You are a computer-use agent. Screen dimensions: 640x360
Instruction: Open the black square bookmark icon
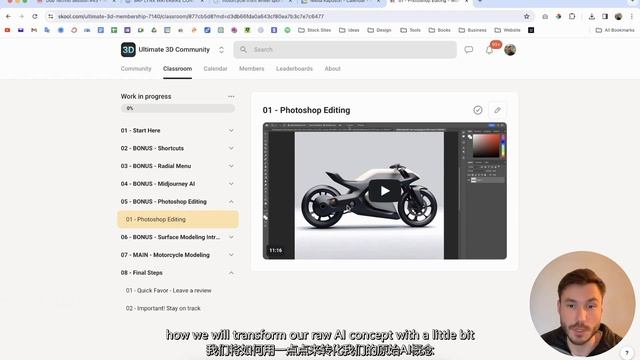[531, 30]
